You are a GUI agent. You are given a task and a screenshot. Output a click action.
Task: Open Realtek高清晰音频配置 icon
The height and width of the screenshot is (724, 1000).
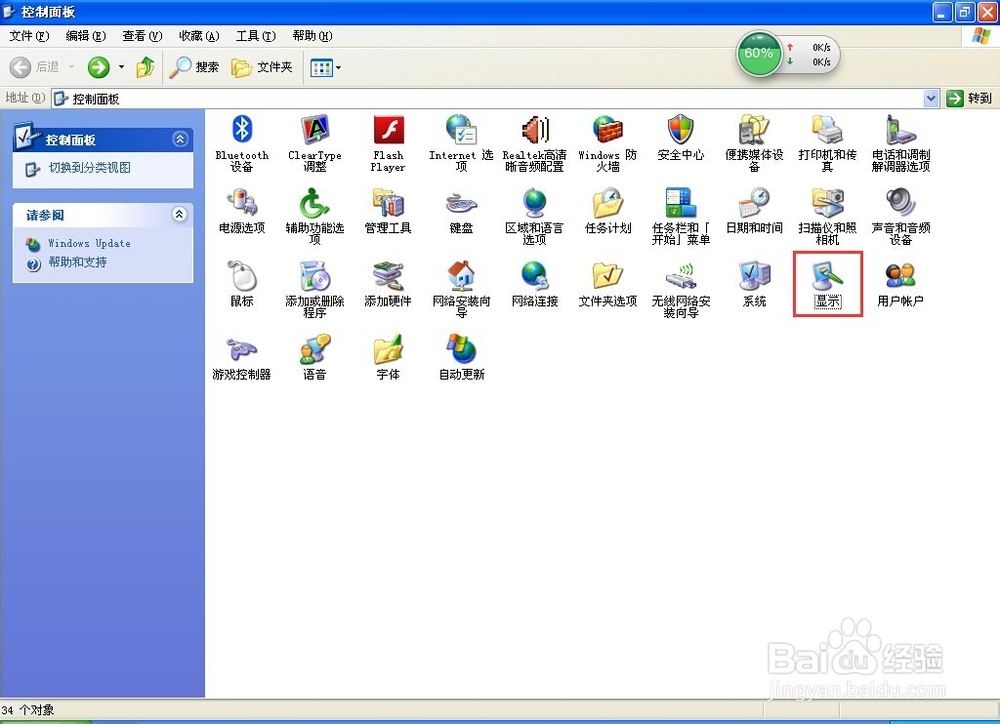534,143
